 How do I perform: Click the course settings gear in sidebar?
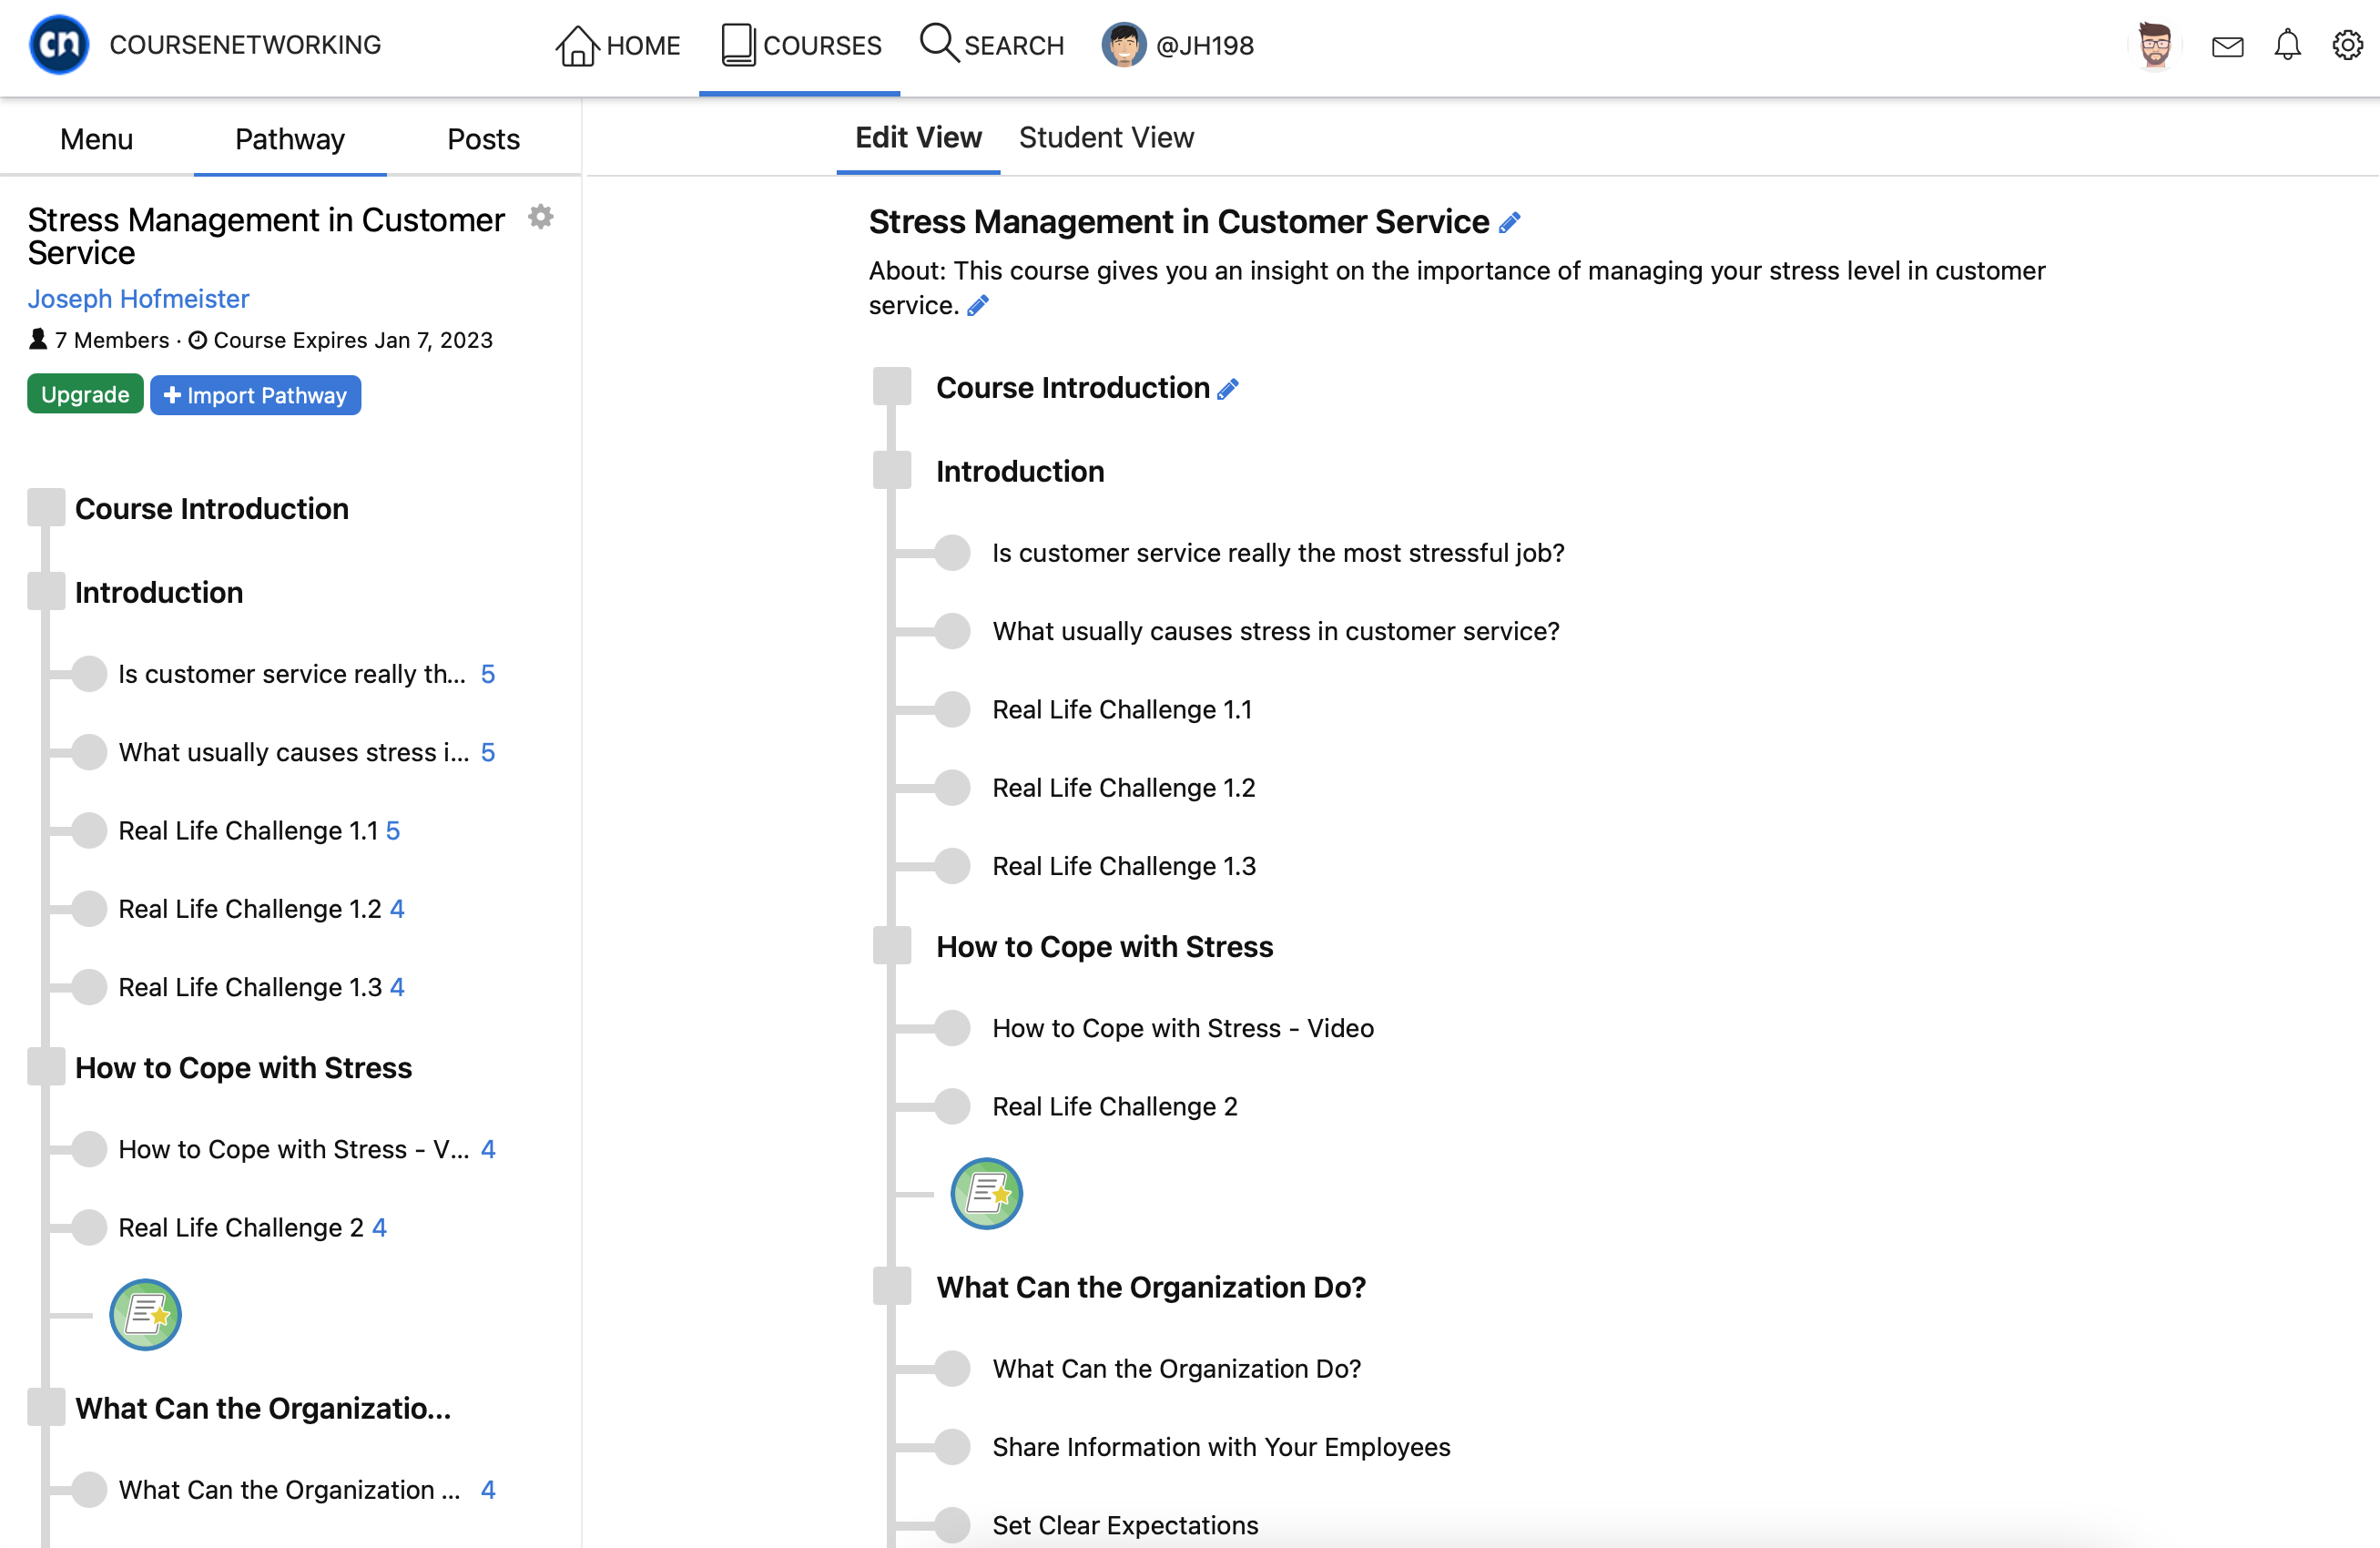[540, 217]
